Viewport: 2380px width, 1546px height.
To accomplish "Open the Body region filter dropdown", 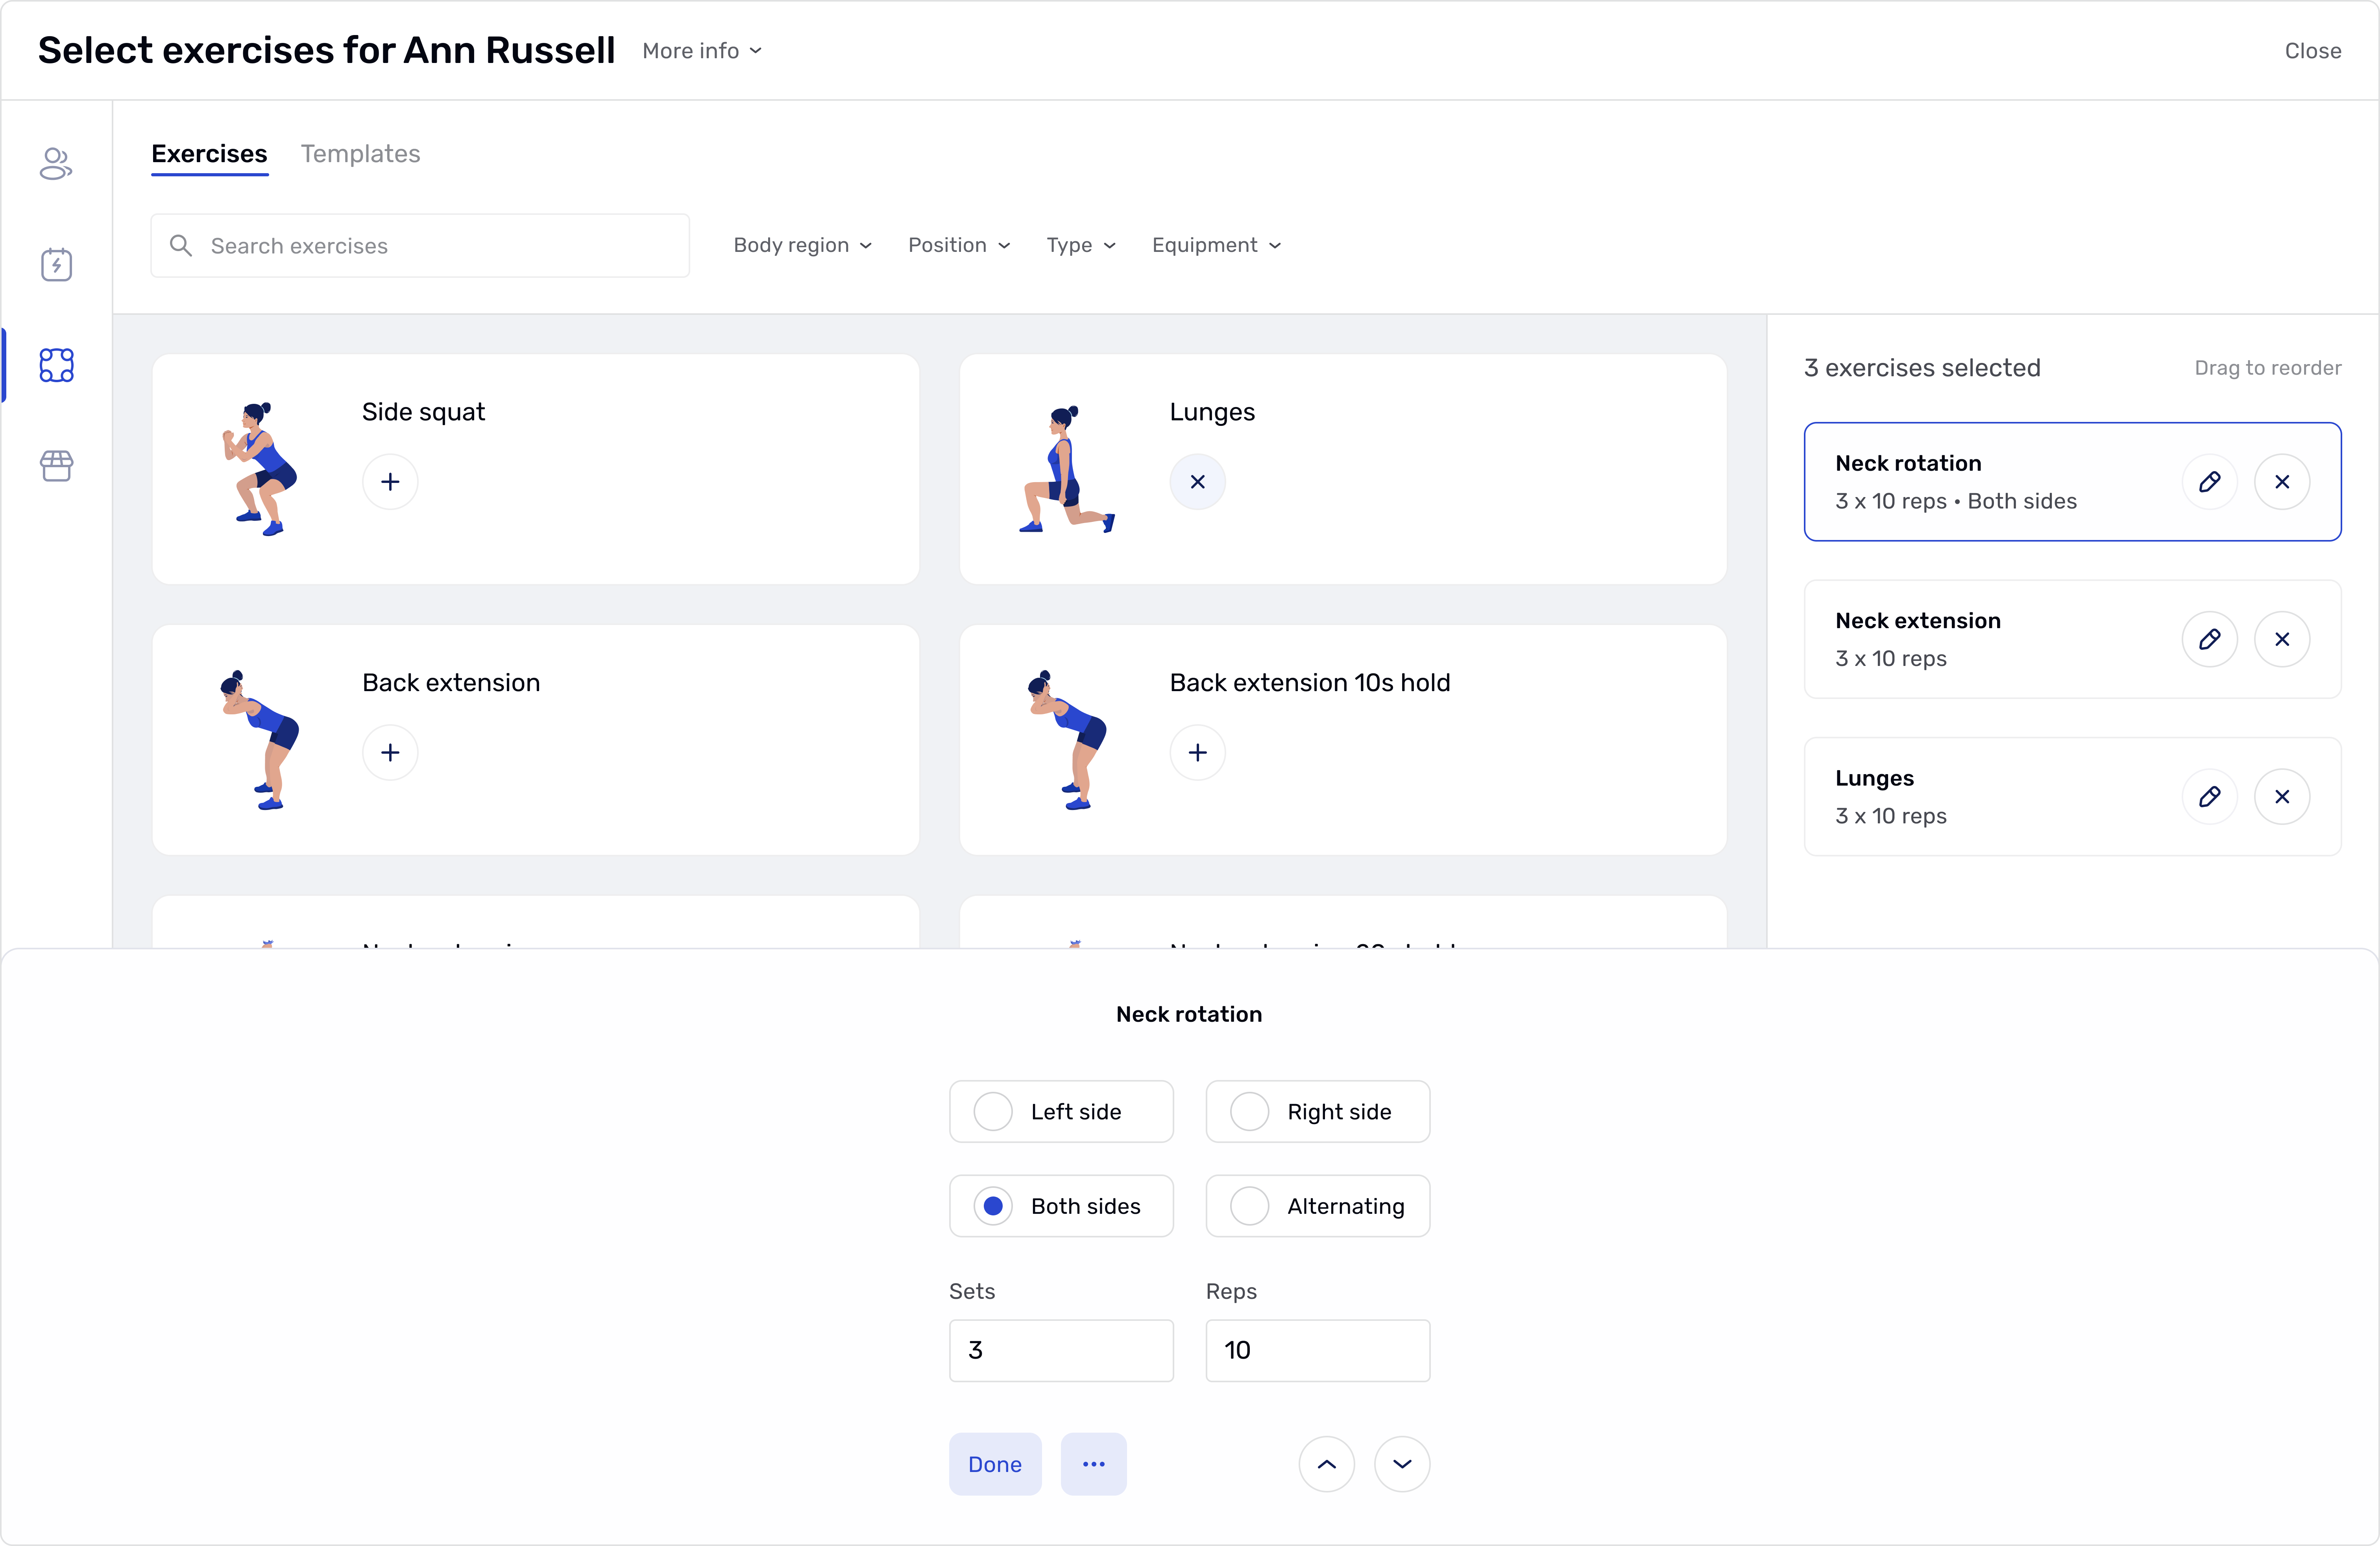I will [802, 245].
